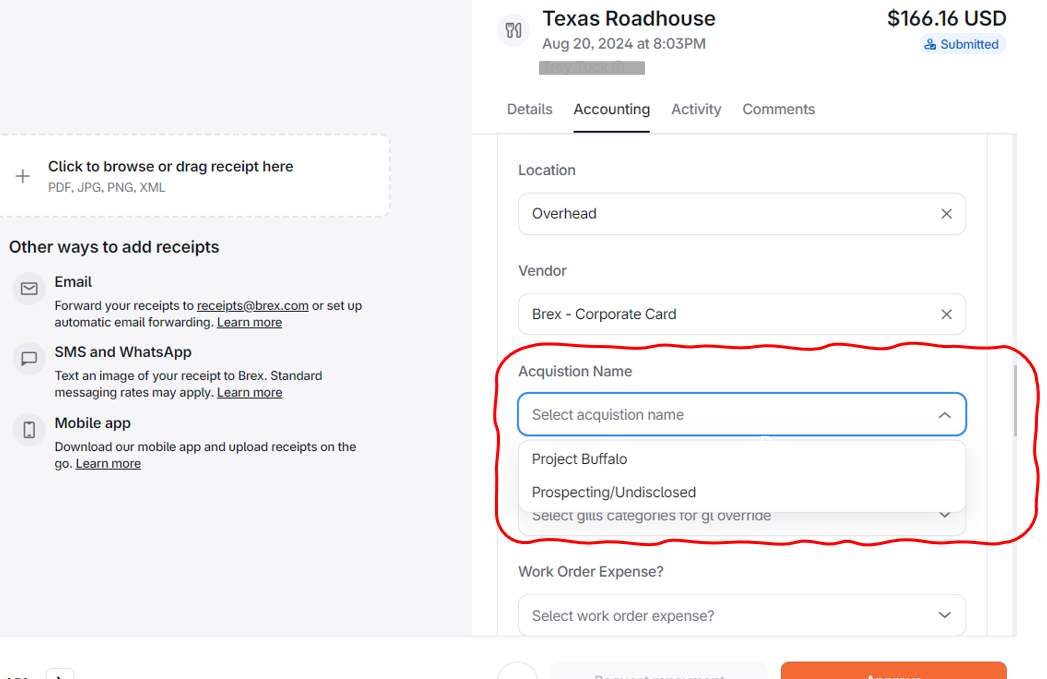Click the Other ways to add receipts heading
Image resolution: width=1047 pixels, height=679 pixels.
click(114, 247)
